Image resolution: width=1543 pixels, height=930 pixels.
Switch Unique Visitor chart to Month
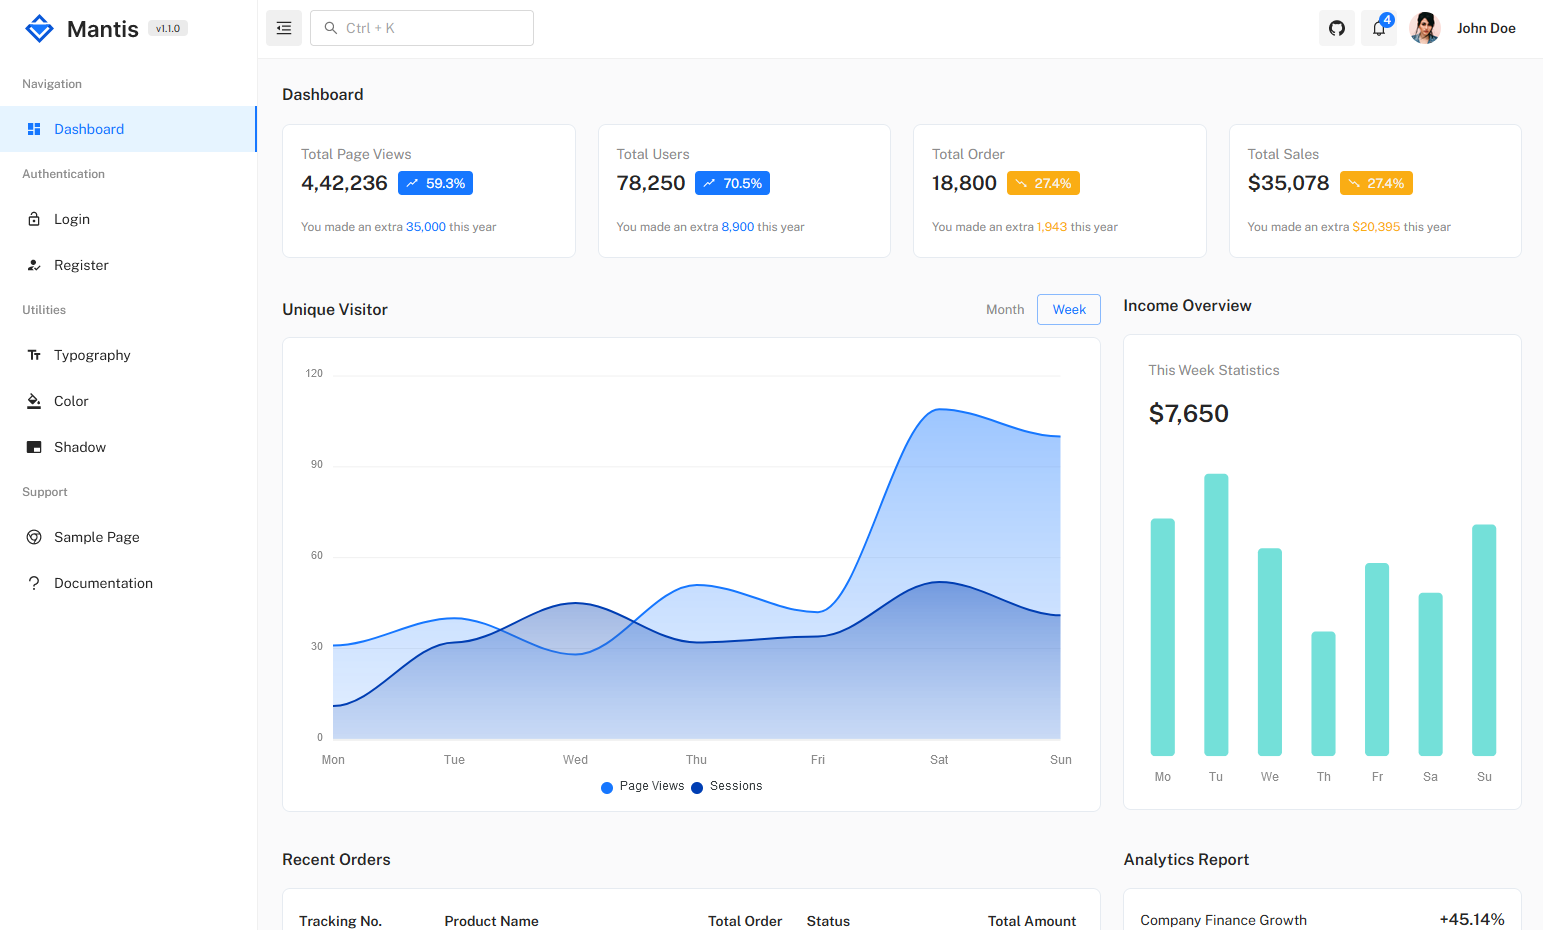point(1005,309)
